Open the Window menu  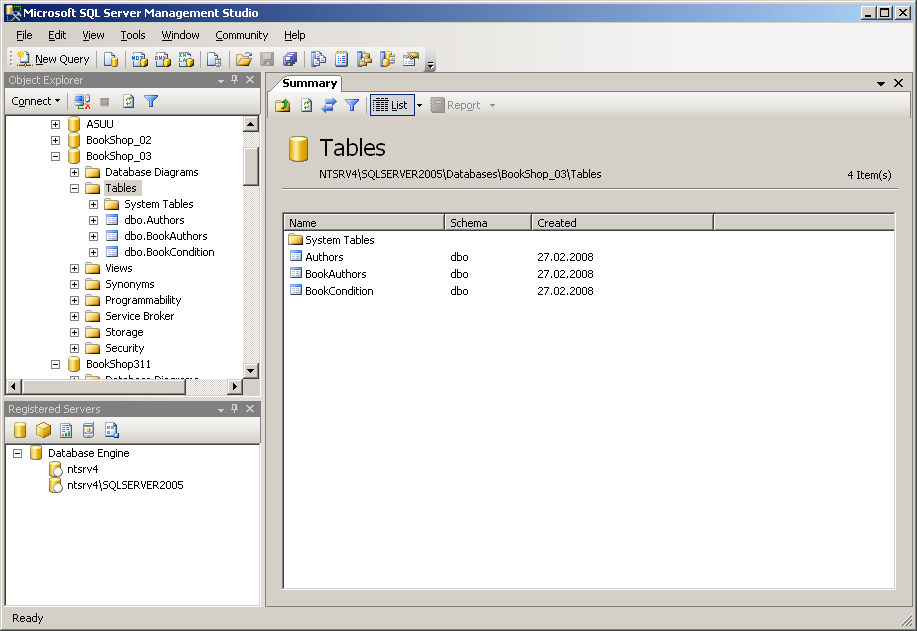coord(180,35)
